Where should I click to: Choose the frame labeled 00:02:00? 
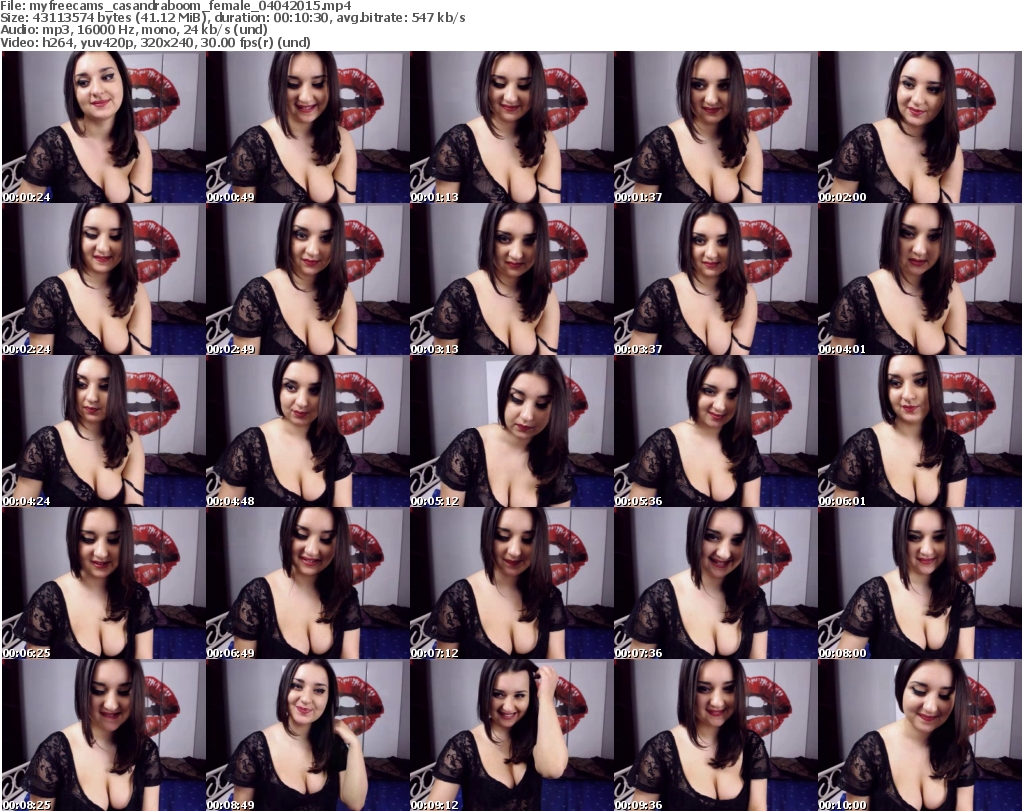[920, 127]
